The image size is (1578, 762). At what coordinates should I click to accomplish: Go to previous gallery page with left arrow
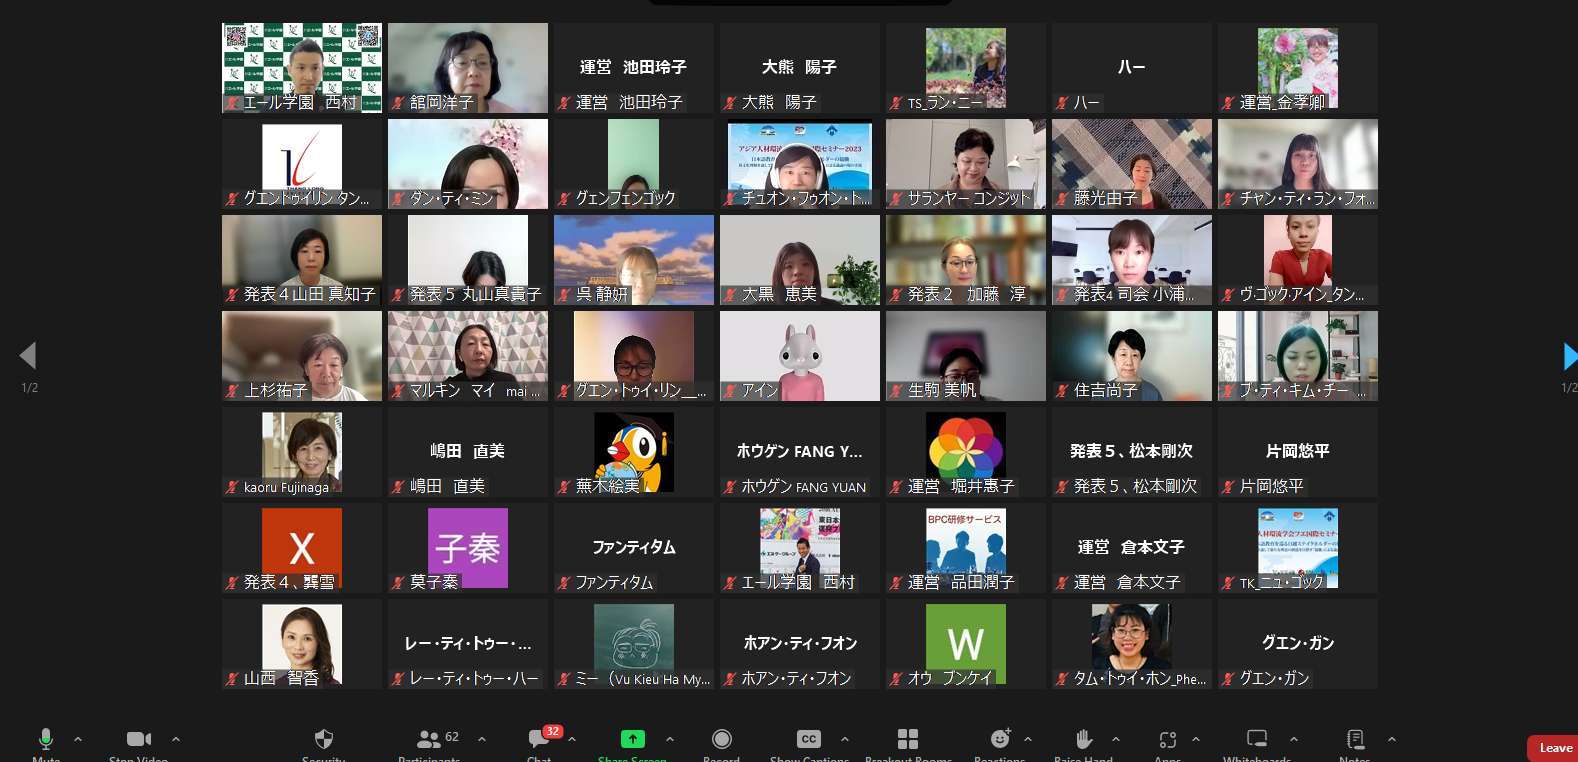28,356
